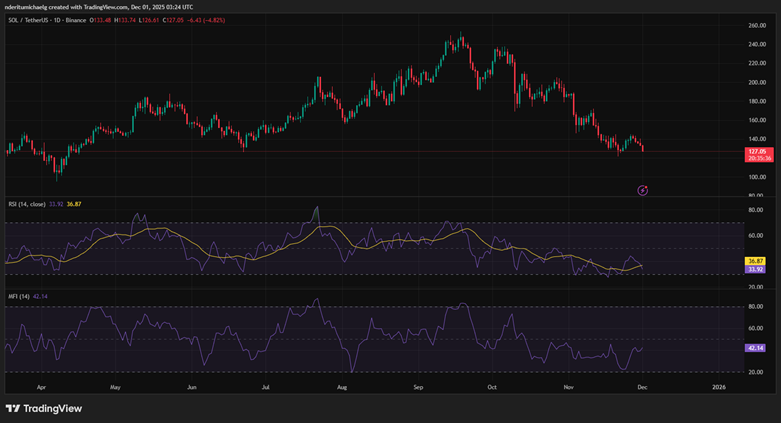Click the TradingView wordmark text at bottom

coord(53,408)
